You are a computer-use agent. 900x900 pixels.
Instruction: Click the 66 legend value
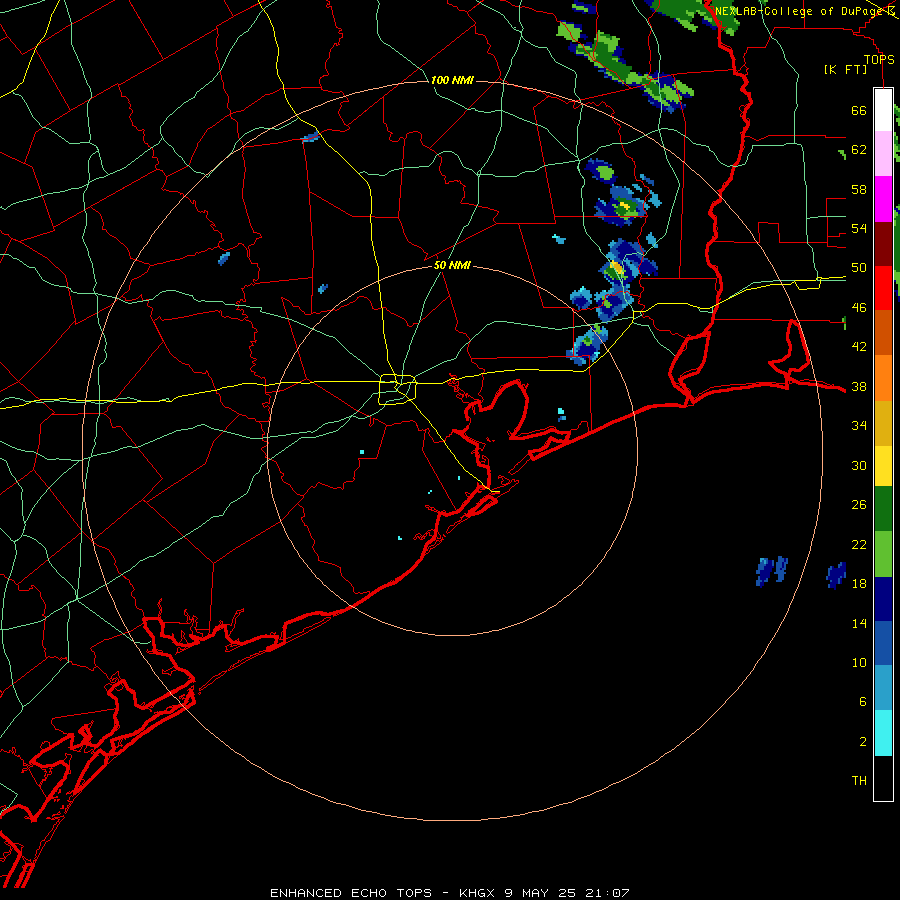click(859, 110)
